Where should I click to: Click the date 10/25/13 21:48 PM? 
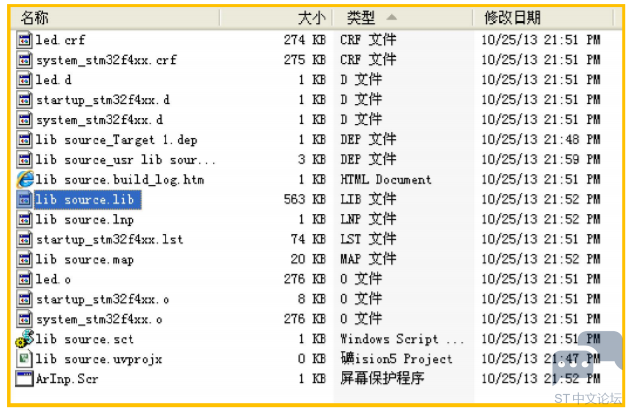tap(541, 140)
